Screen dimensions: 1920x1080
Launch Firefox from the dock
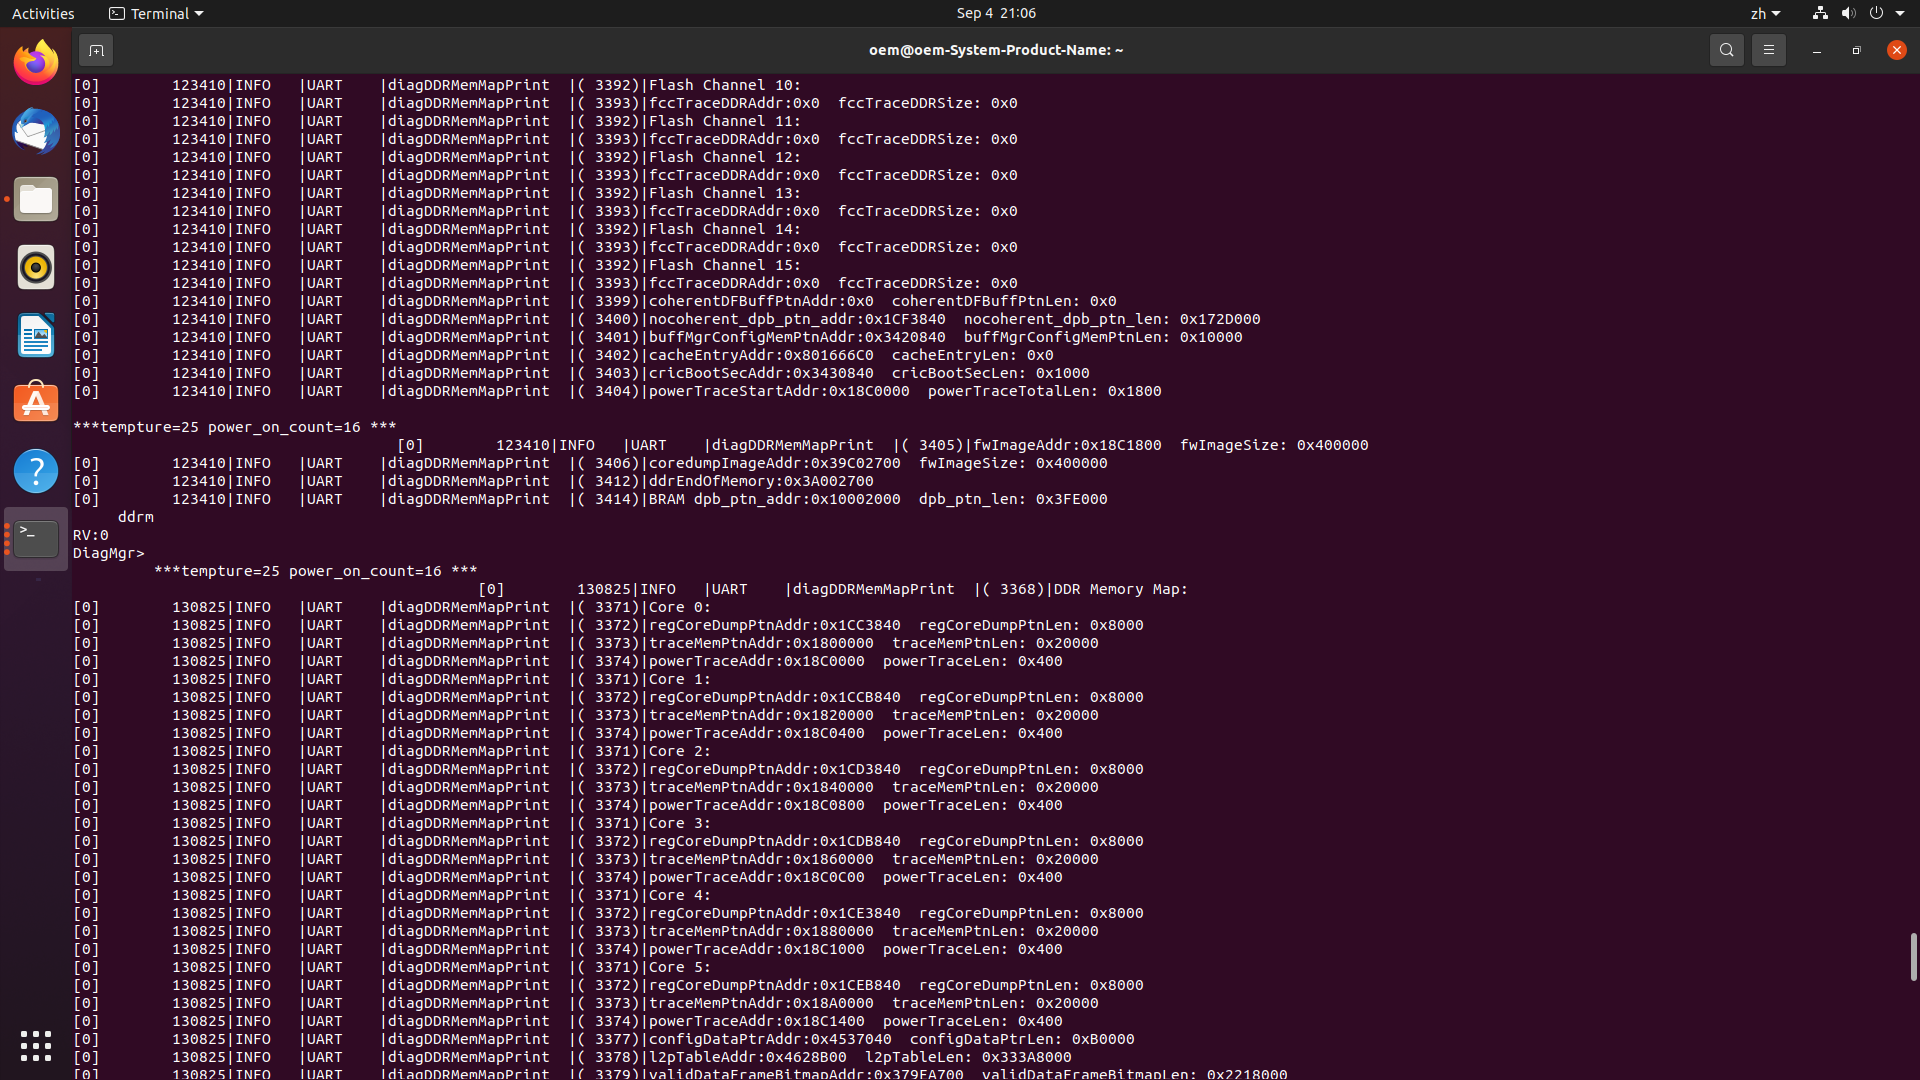36,64
